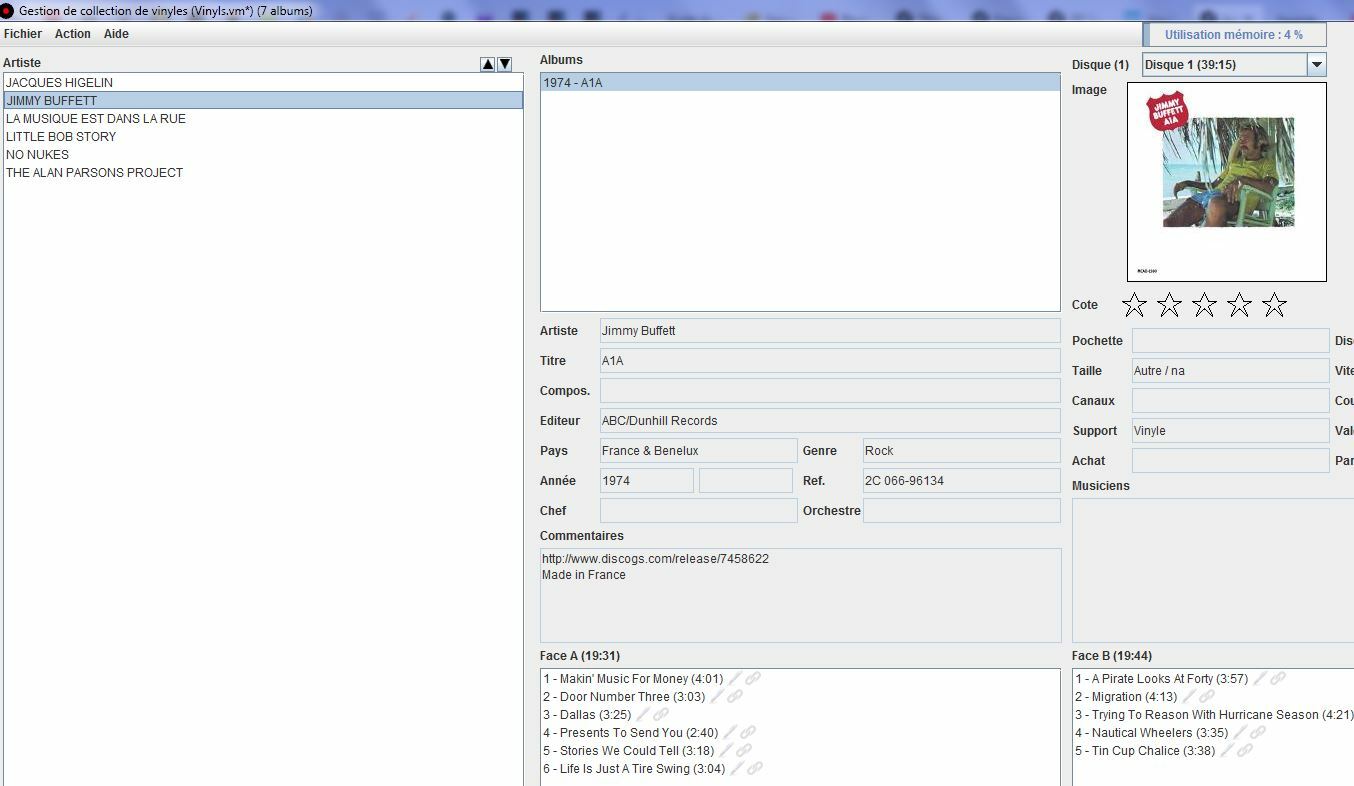Select the track title Migration (4:13)
The height and width of the screenshot is (786, 1354).
(1127, 696)
